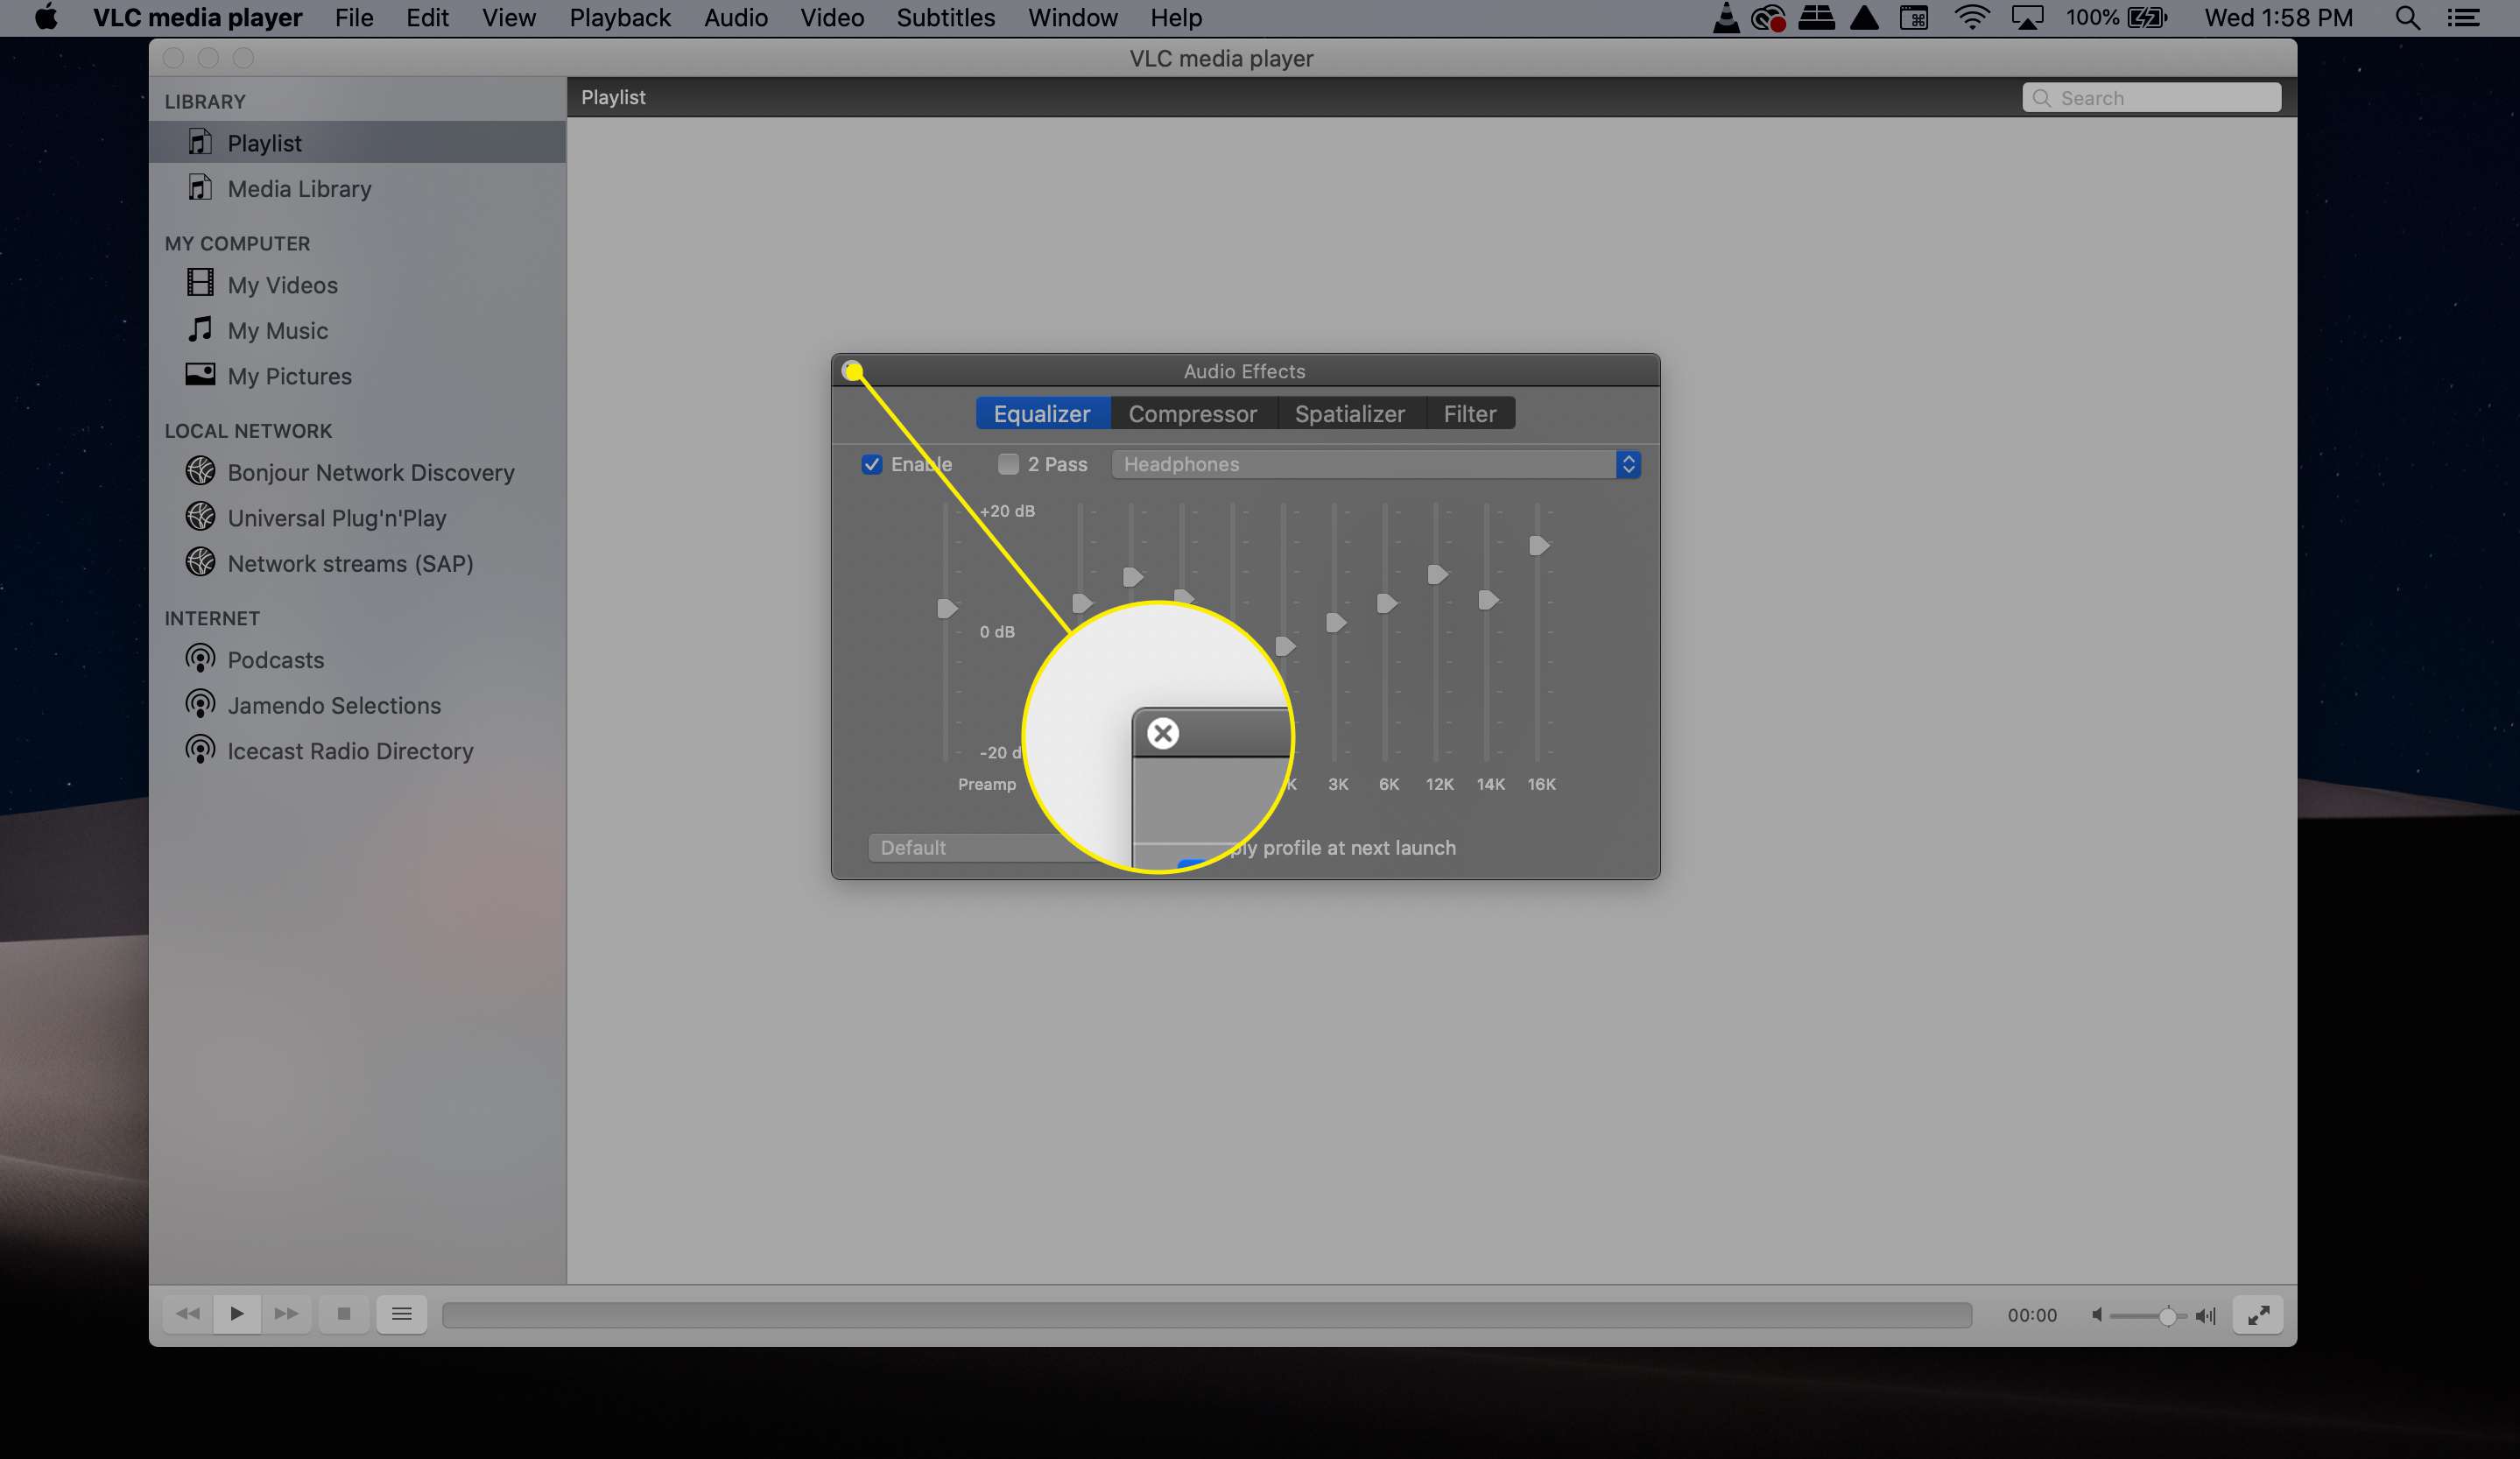Screen dimensions: 2520x1459
Task: Open the Edit menu
Action: pos(427,18)
